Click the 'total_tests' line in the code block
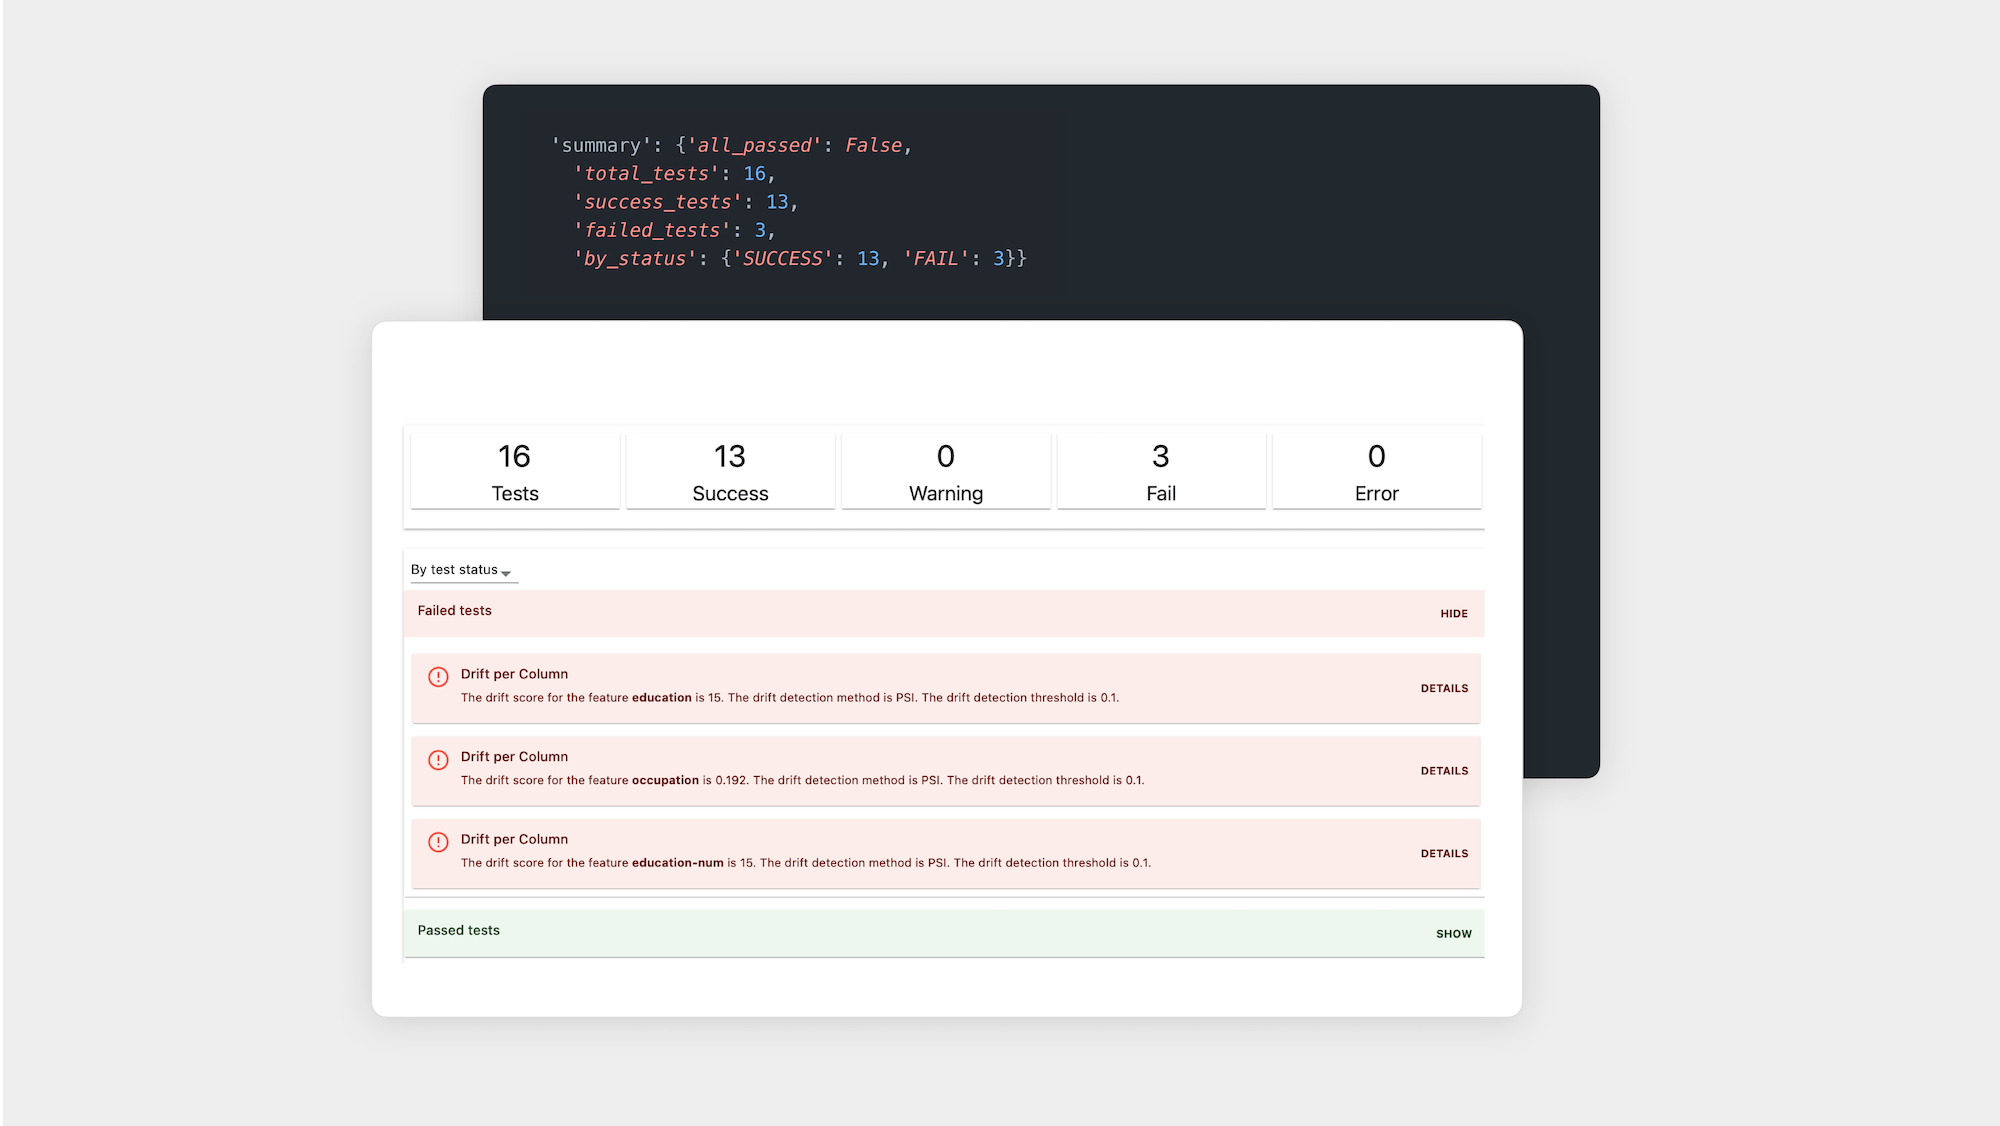 click(x=674, y=174)
